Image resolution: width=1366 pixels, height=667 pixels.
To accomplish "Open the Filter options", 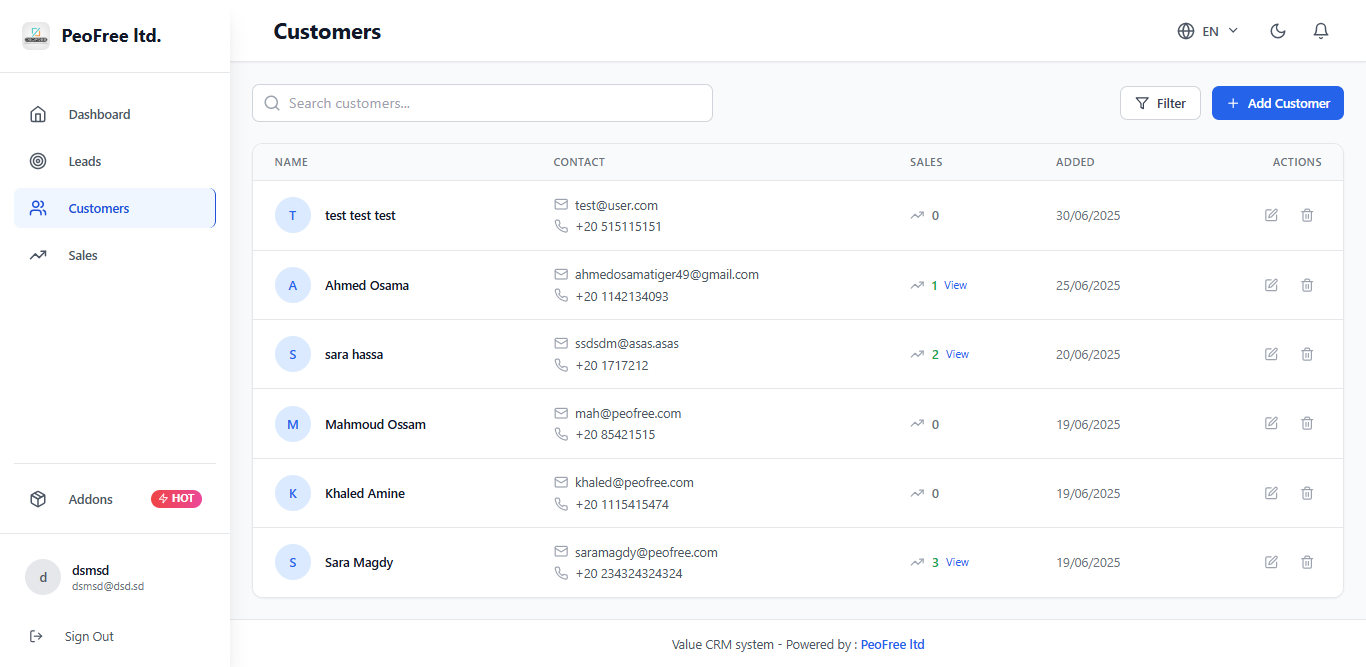I will (x=1160, y=103).
